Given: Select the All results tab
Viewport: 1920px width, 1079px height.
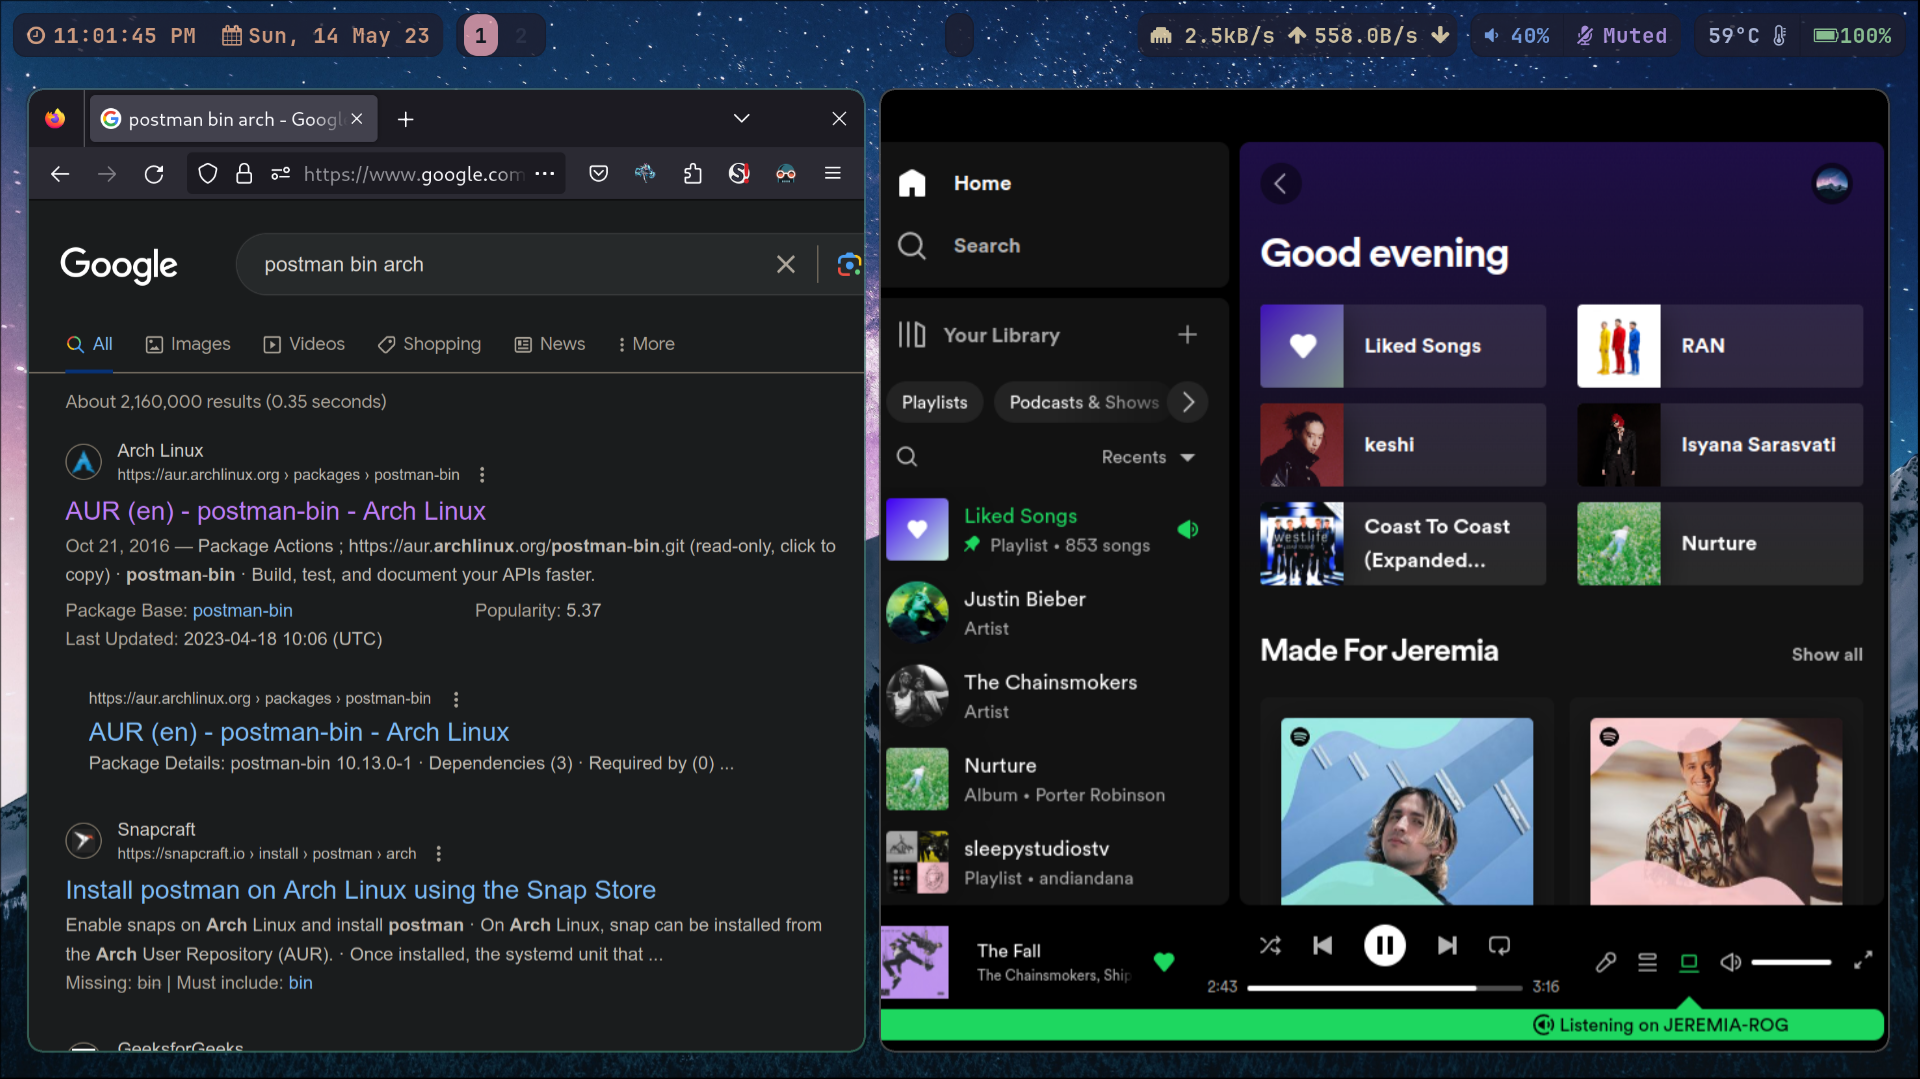Looking at the screenshot, I should pos(89,344).
